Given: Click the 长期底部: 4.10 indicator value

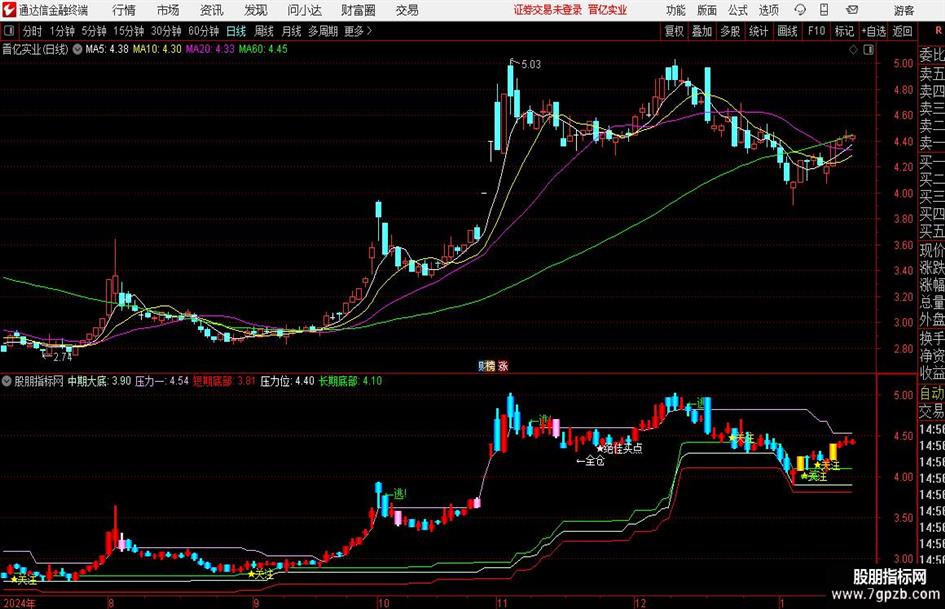Looking at the screenshot, I should [350, 381].
